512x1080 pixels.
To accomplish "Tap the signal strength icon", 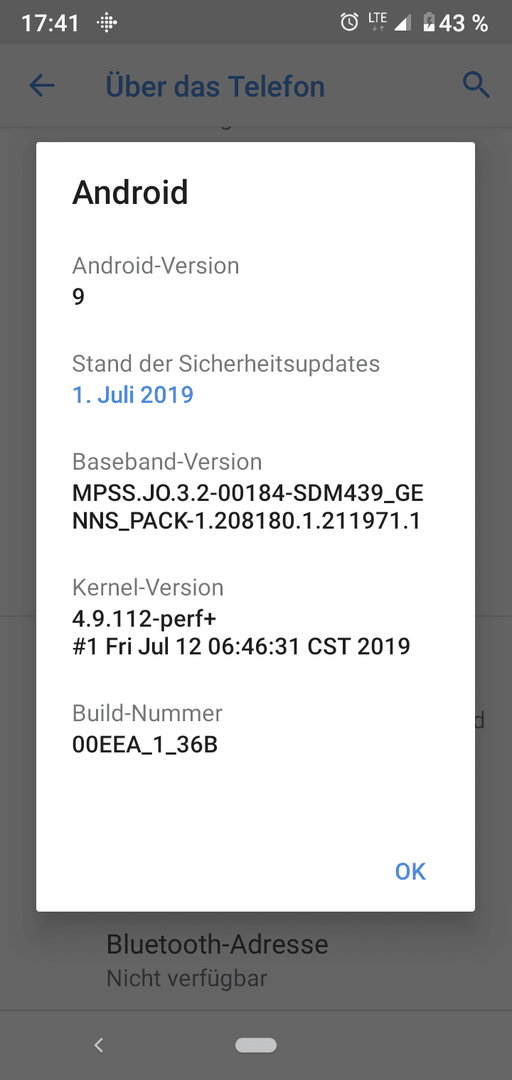I will (402, 23).
